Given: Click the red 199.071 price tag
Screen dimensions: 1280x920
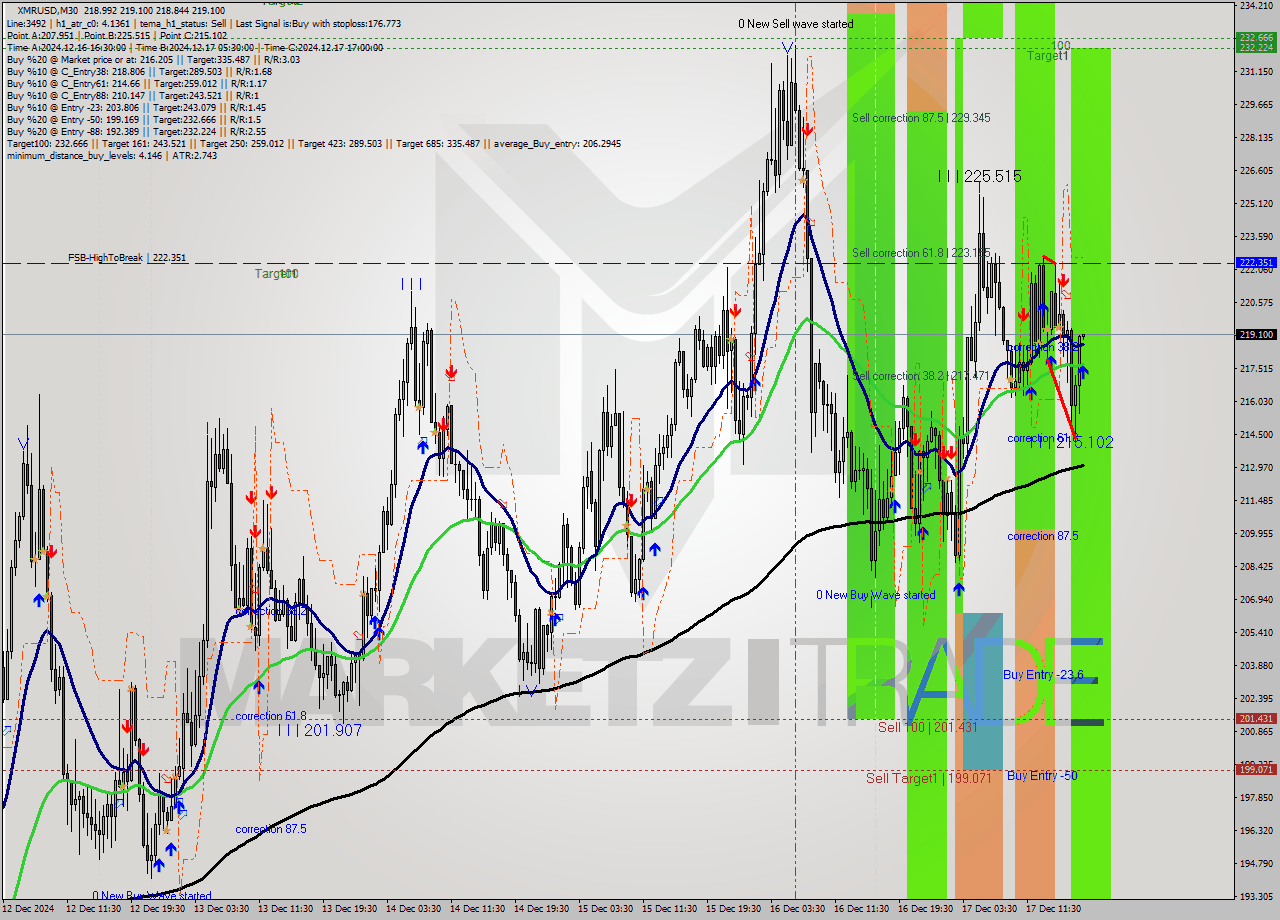Looking at the screenshot, I should click(1255, 769).
